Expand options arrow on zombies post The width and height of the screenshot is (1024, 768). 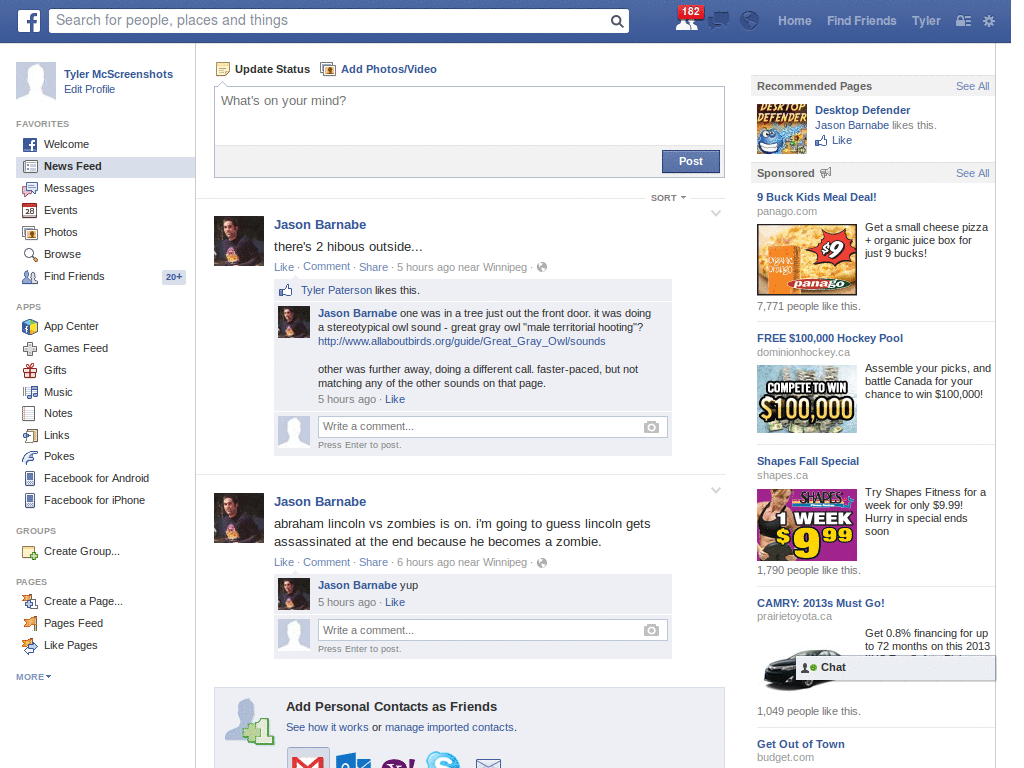pyautogui.click(x=716, y=490)
